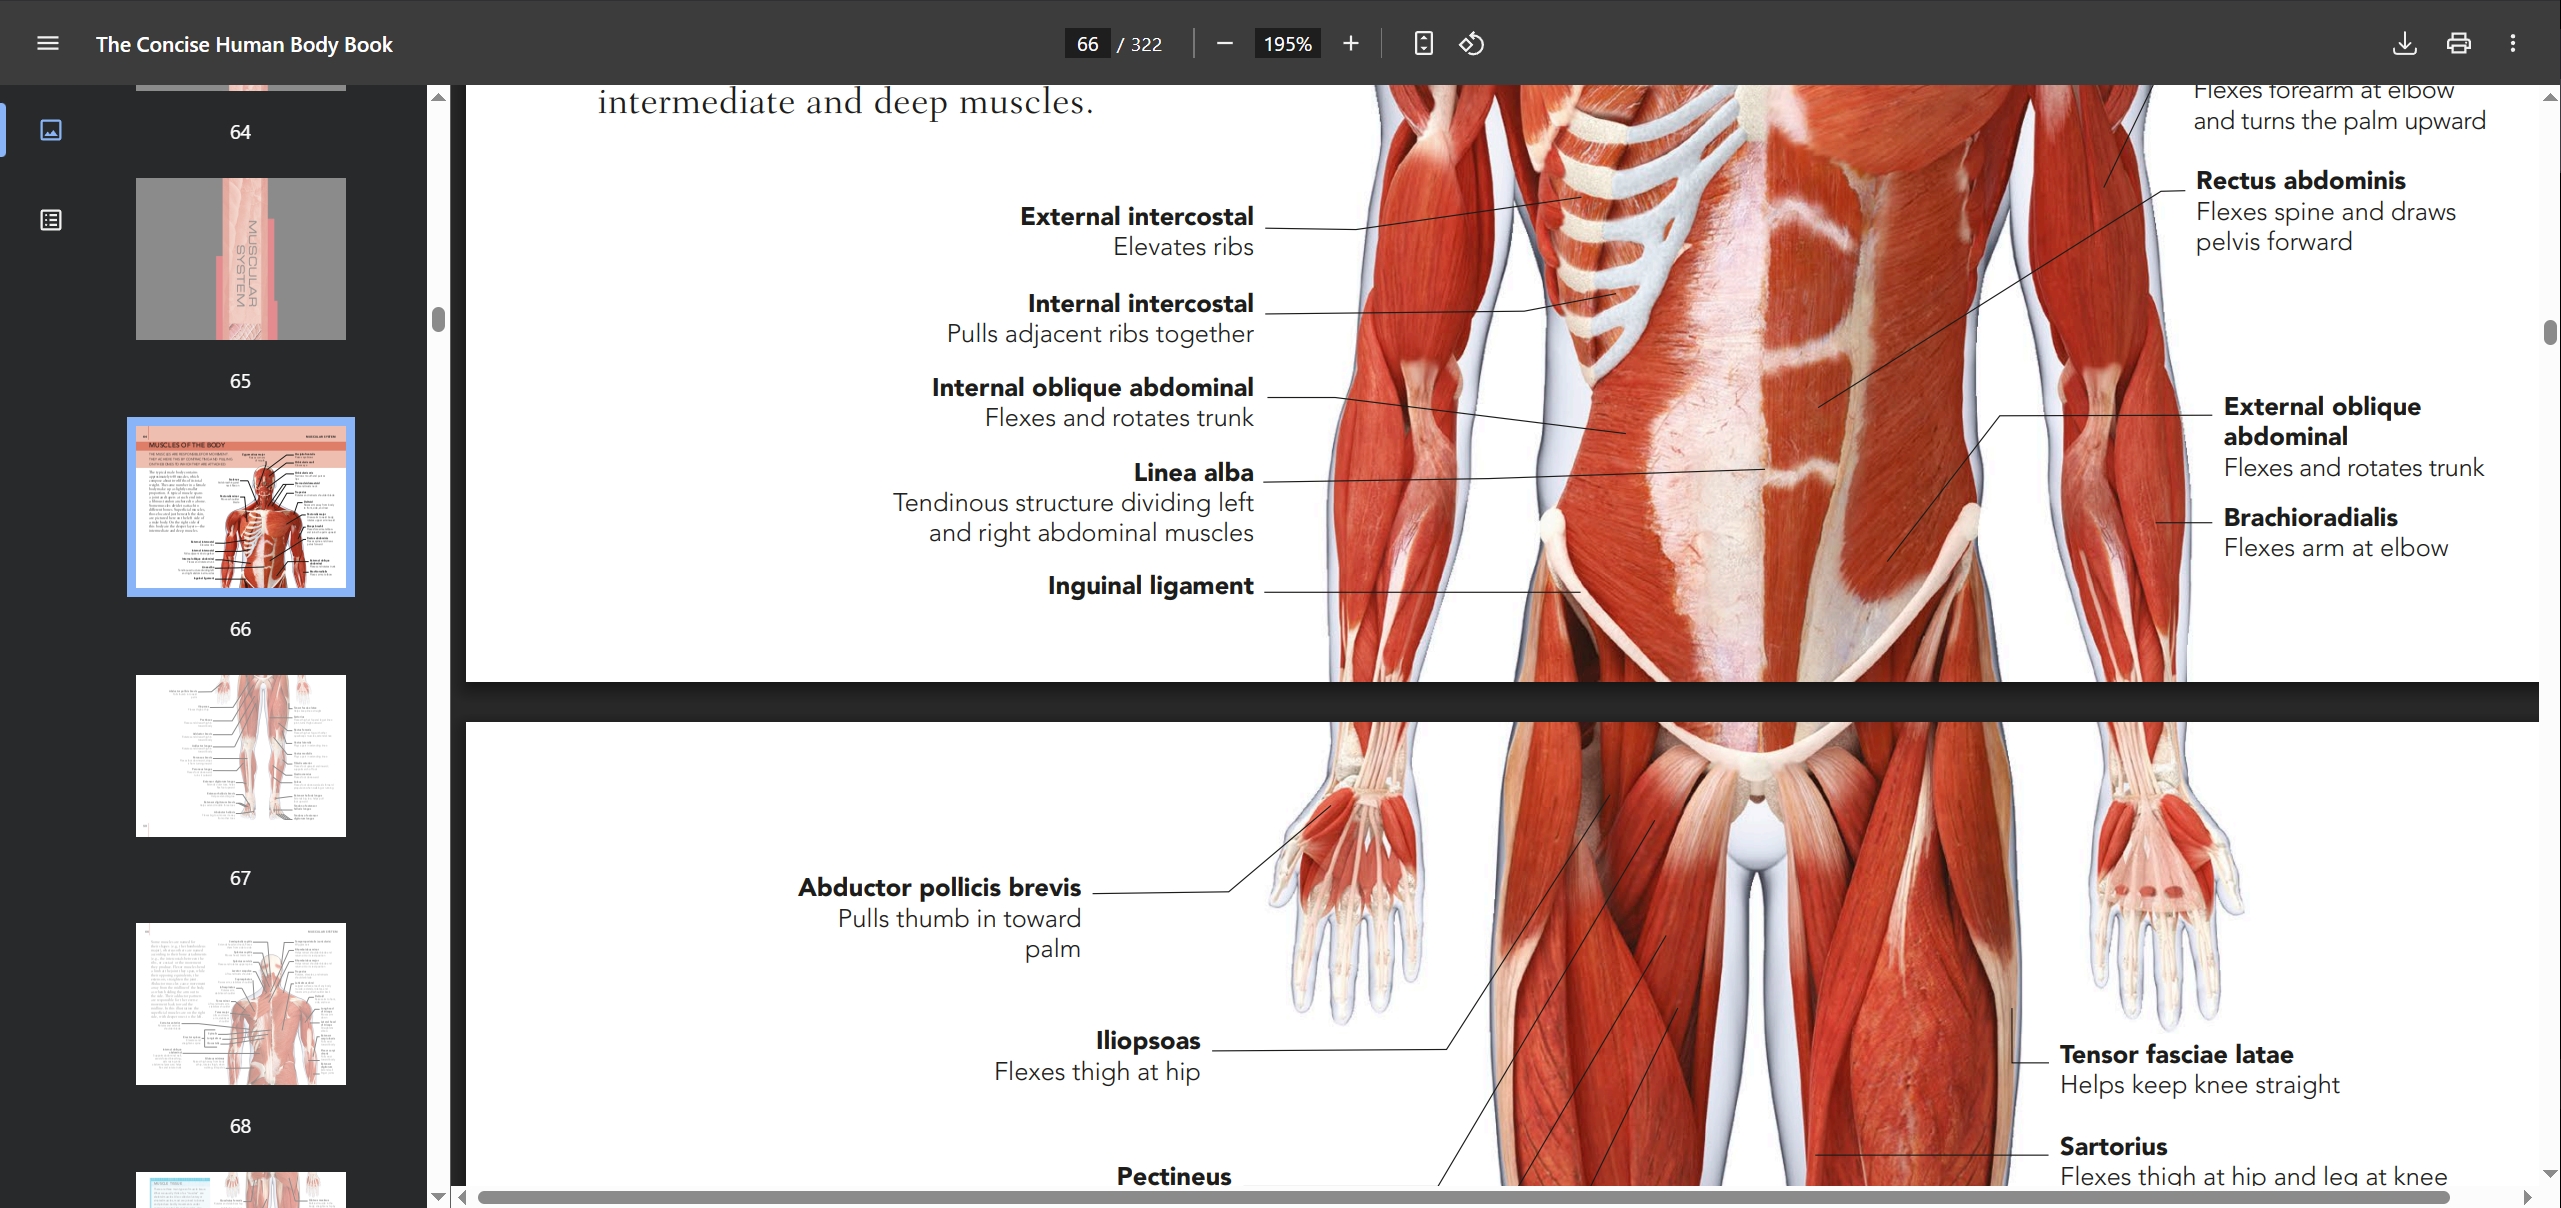
Task: Click the 'intermediate and deep muscles.' text
Action: point(845,102)
